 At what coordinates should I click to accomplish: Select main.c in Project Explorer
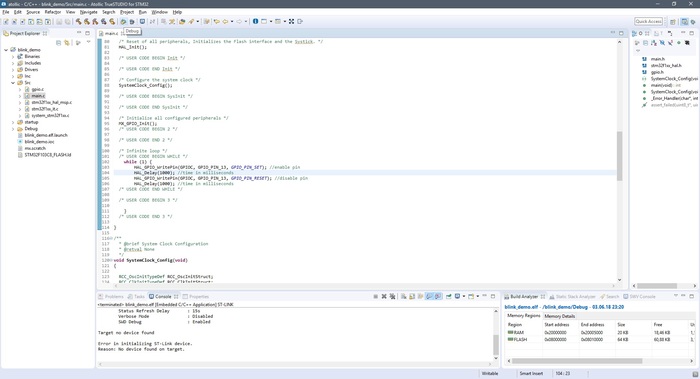click(x=38, y=96)
